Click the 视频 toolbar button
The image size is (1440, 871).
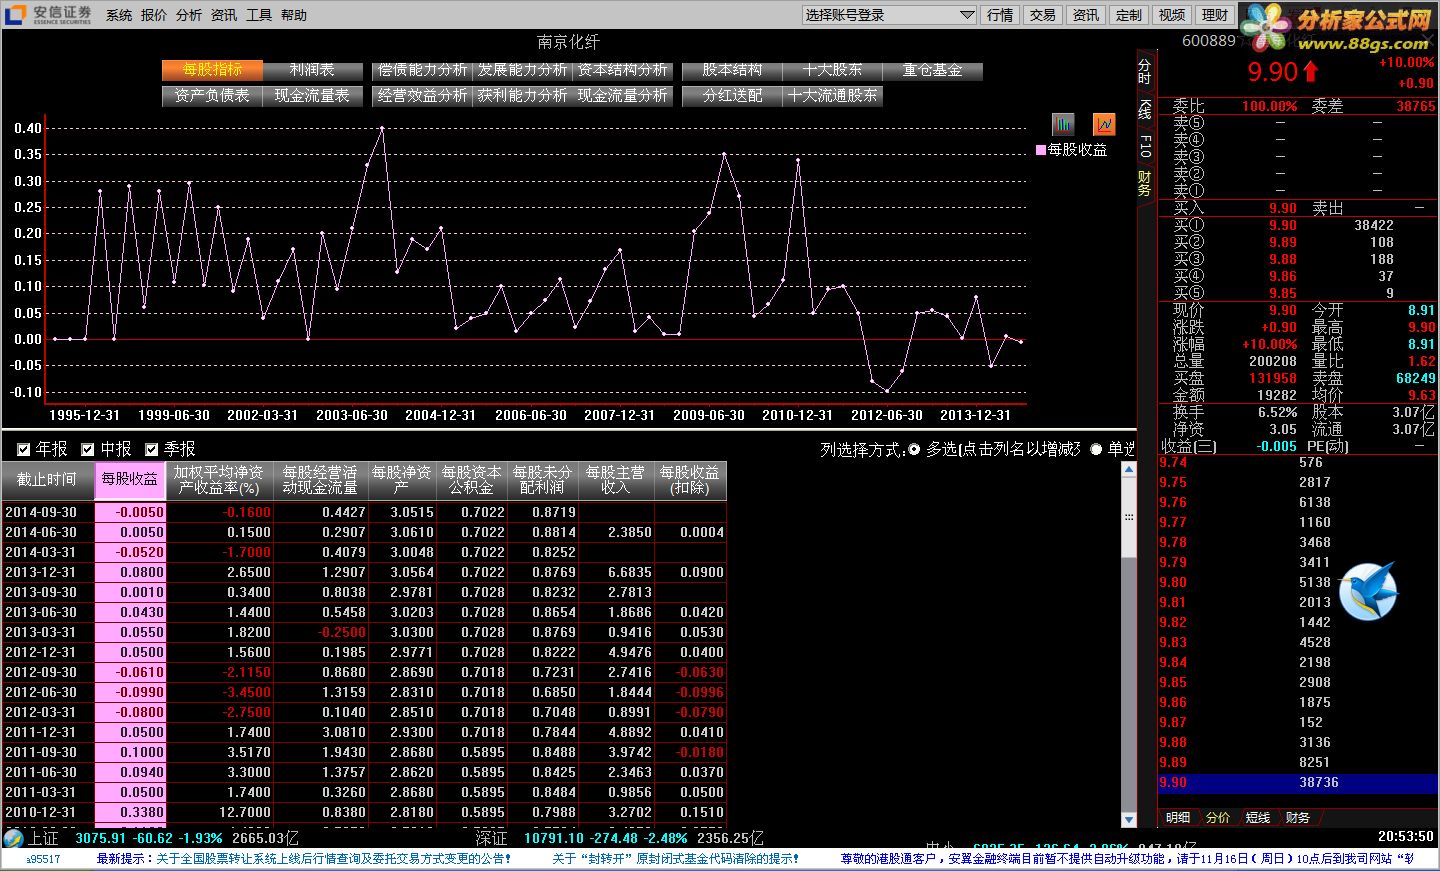(1172, 15)
